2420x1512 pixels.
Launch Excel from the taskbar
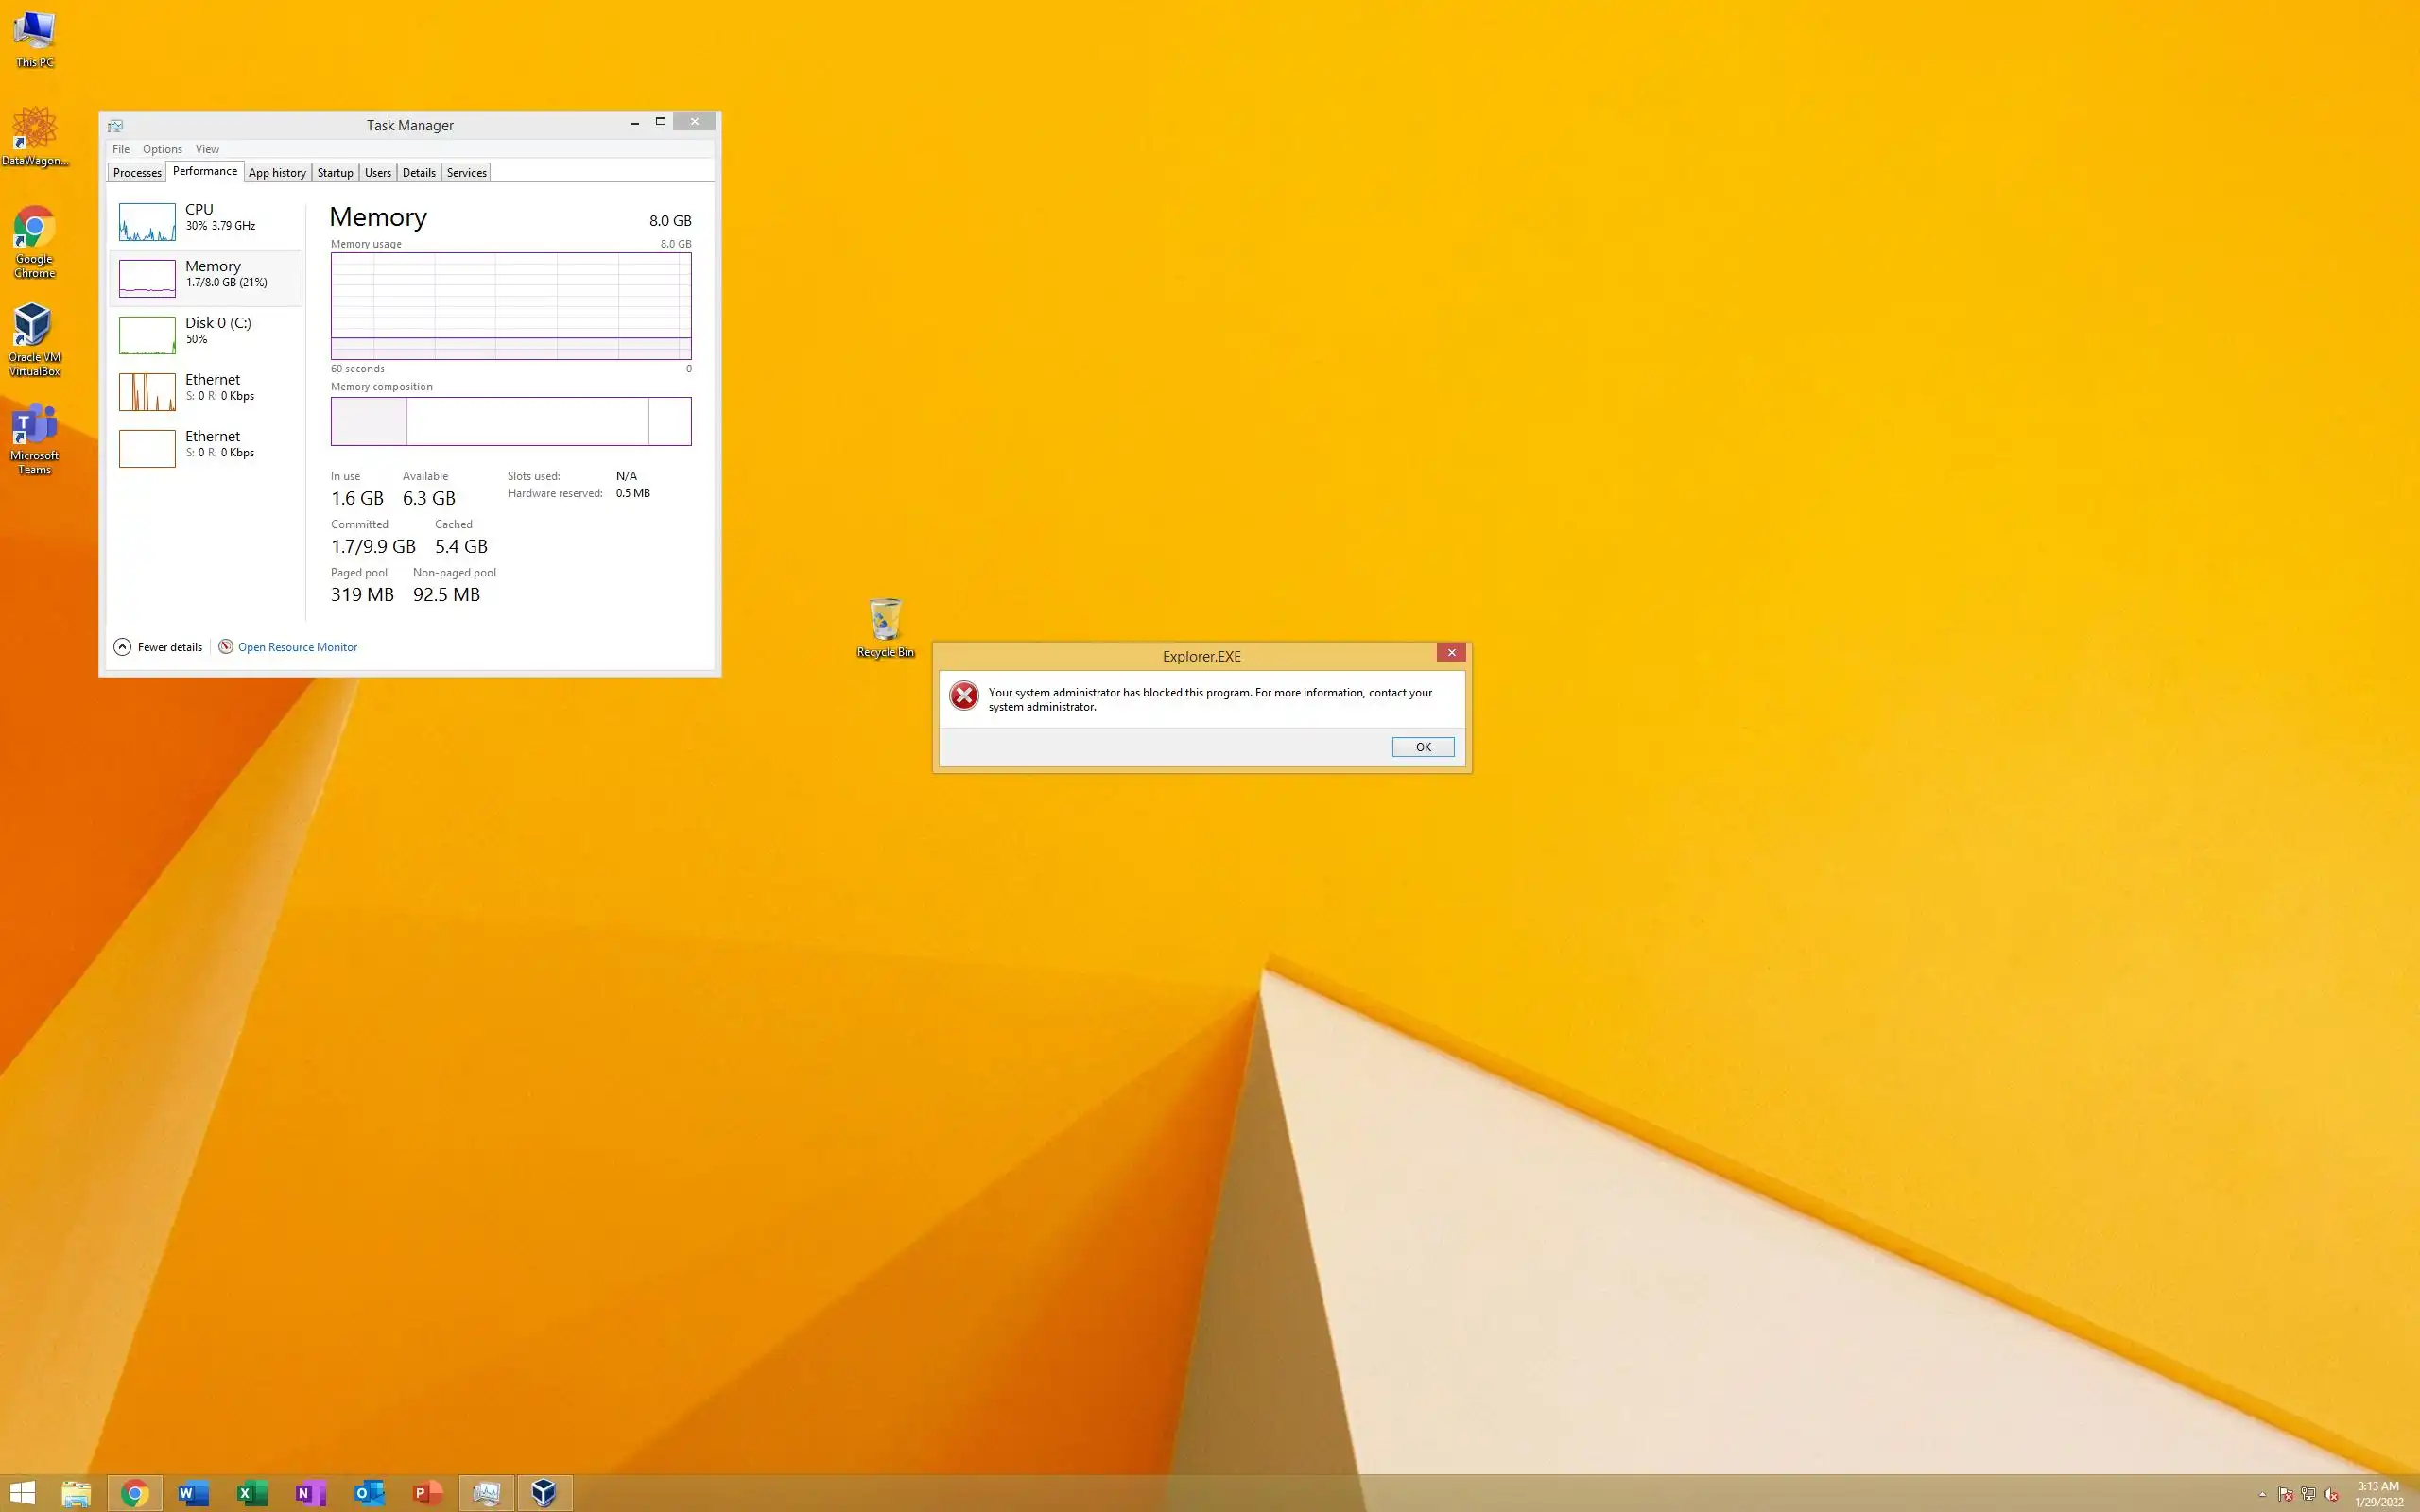[x=251, y=1493]
